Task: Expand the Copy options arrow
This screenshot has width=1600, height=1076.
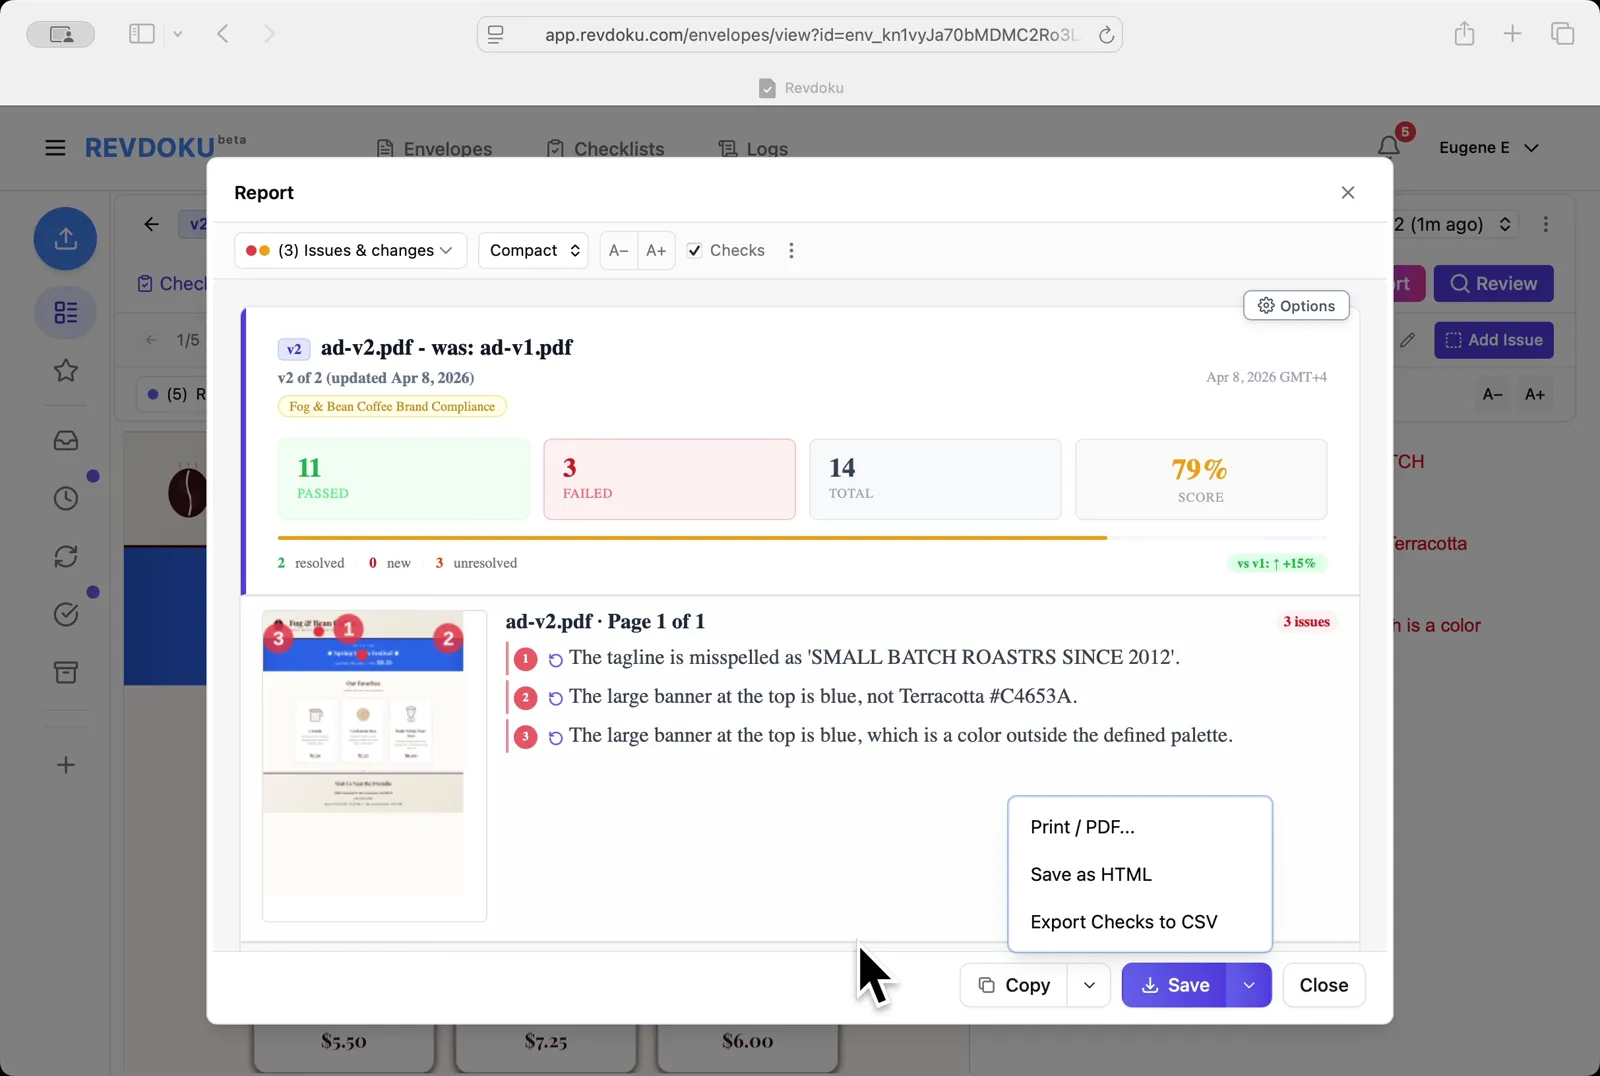Action: coord(1089,985)
